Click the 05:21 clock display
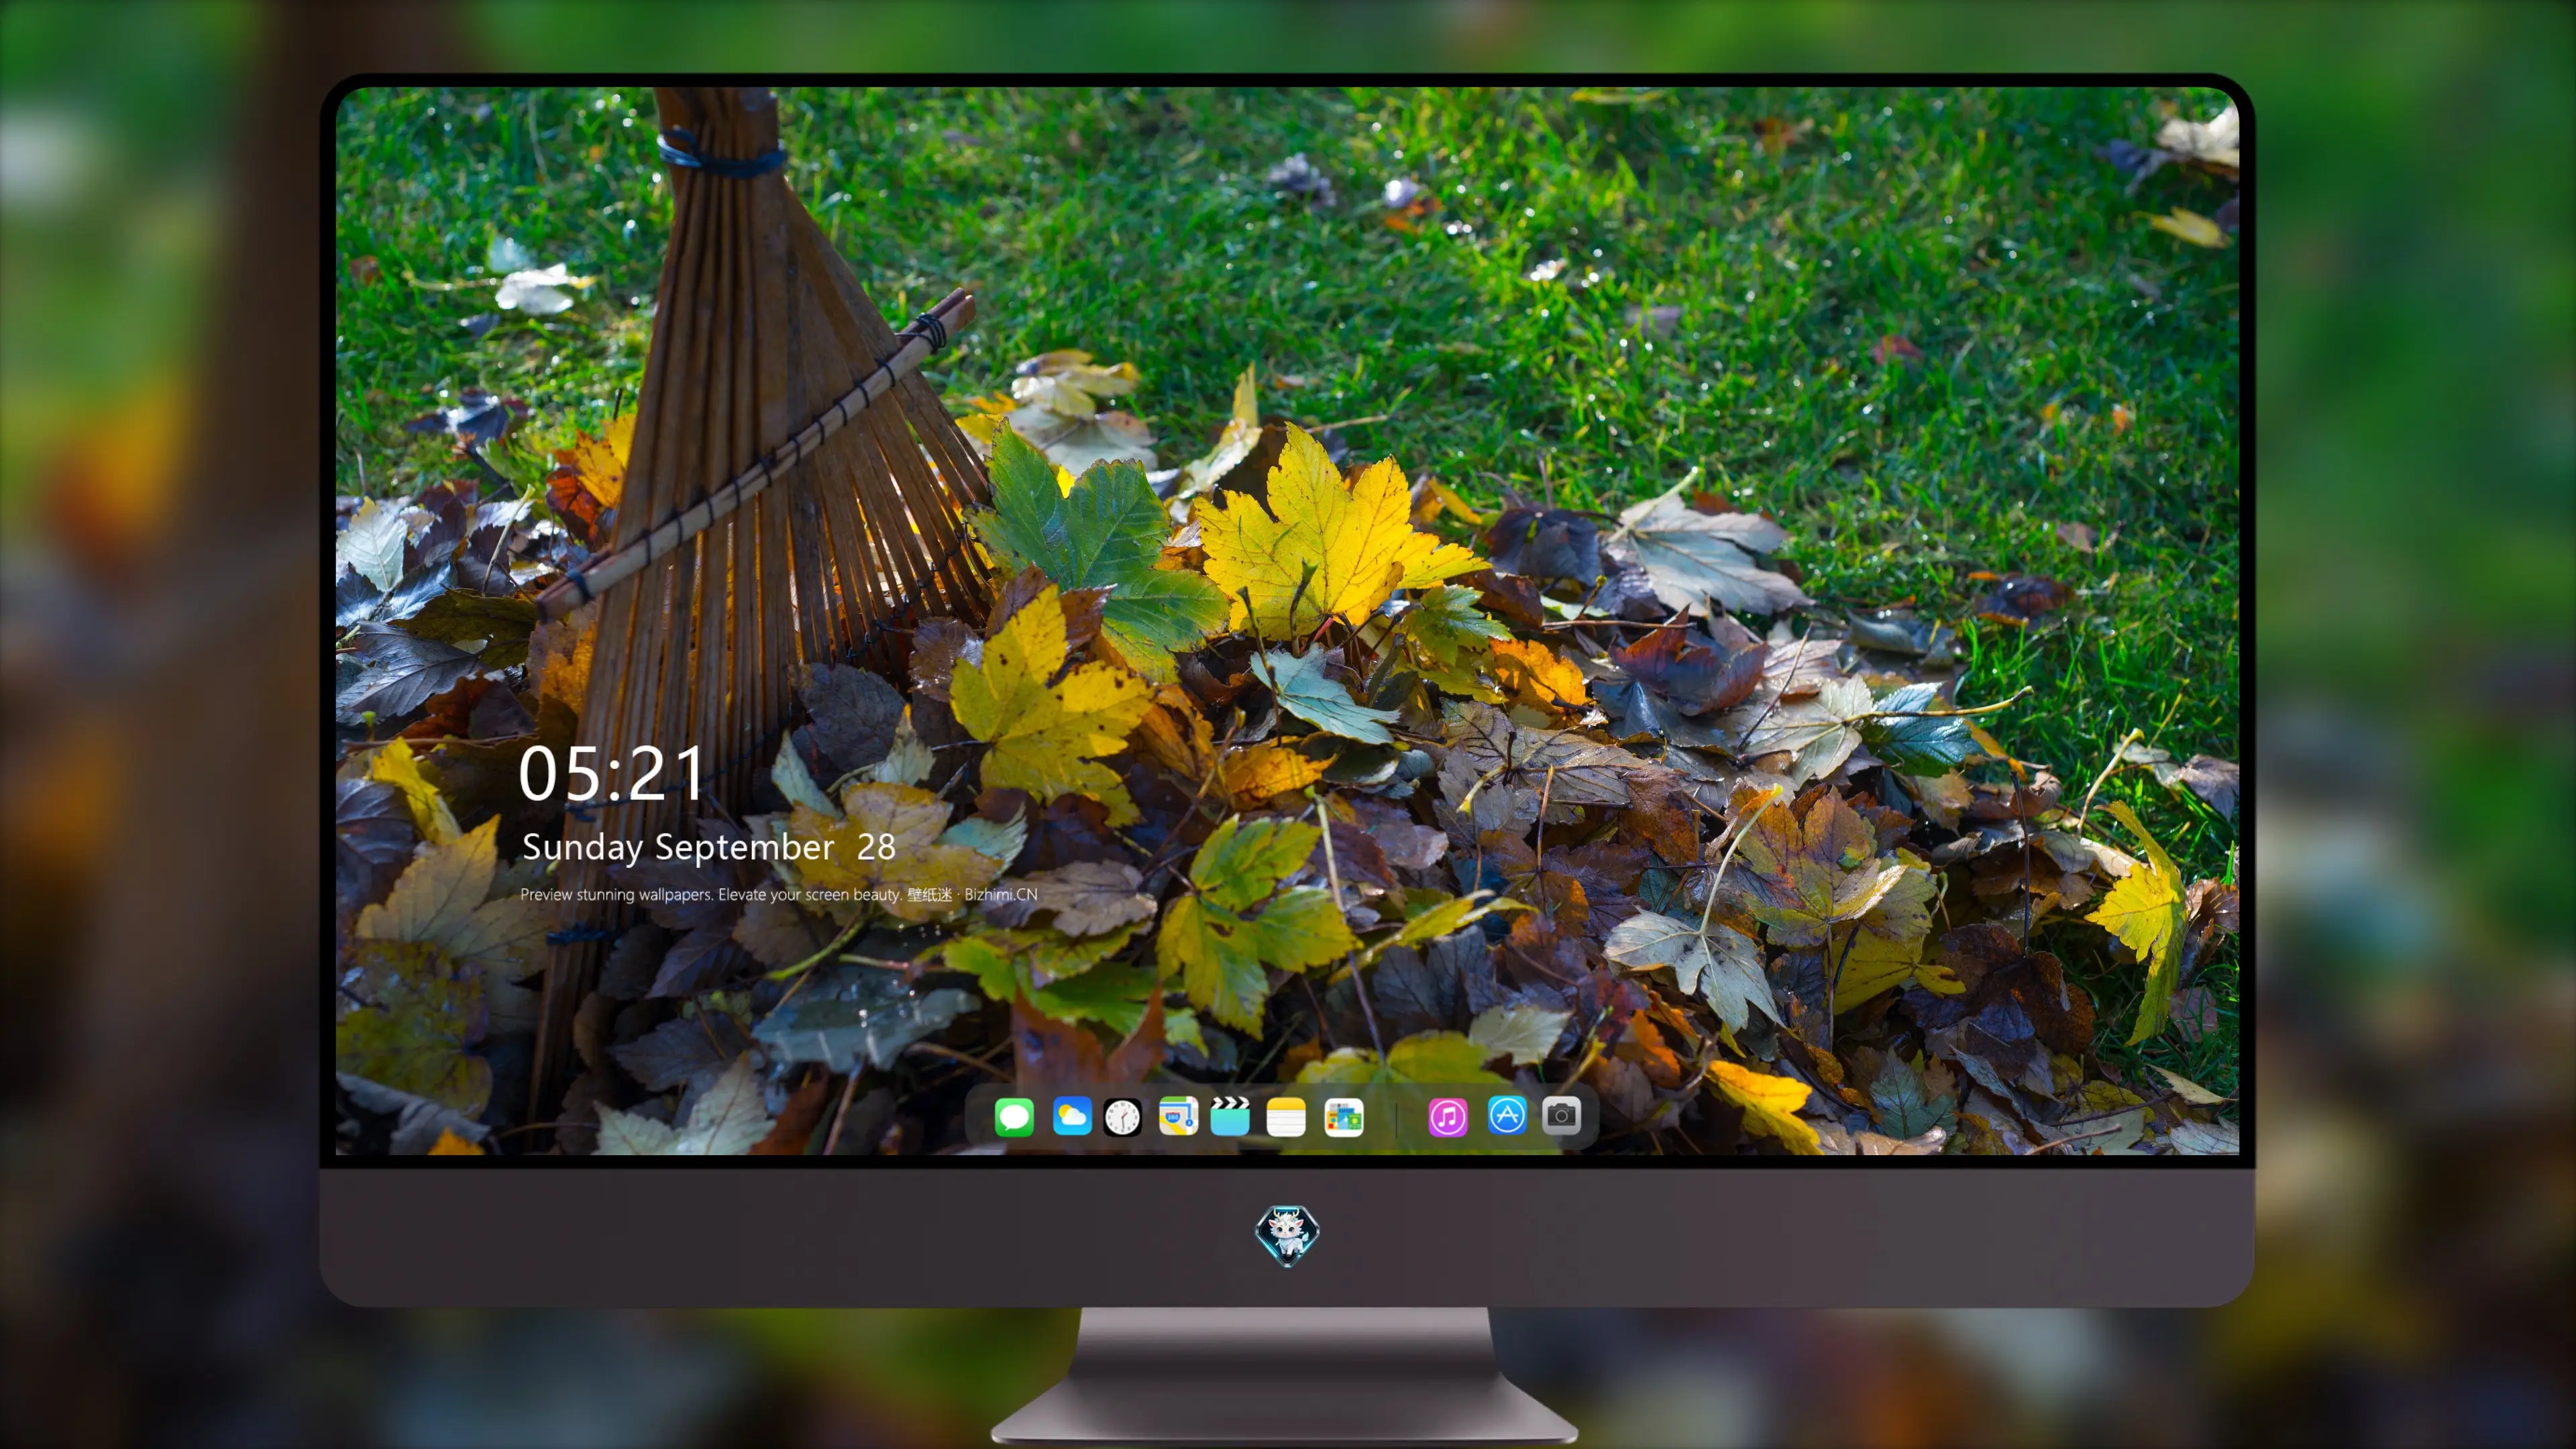The height and width of the screenshot is (1449, 2576). 611,773
